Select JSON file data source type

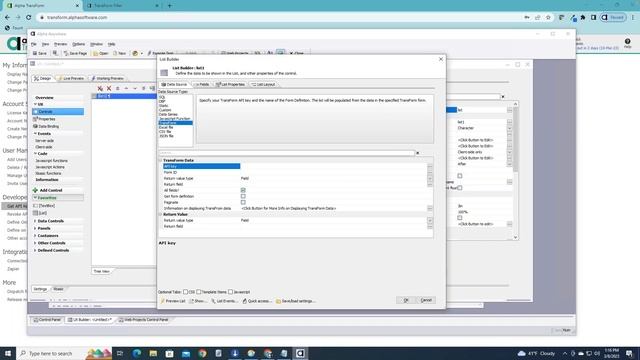[166, 136]
